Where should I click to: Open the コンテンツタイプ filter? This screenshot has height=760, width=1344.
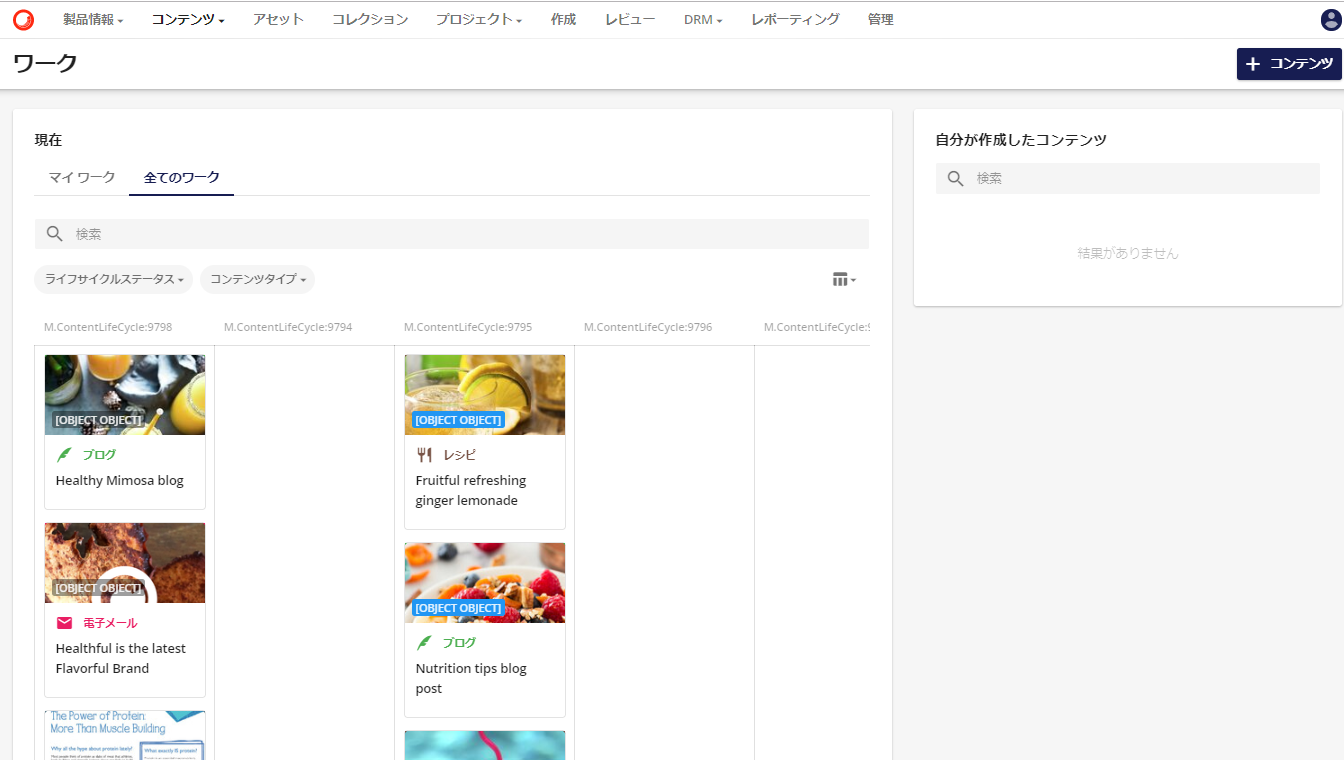point(257,279)
